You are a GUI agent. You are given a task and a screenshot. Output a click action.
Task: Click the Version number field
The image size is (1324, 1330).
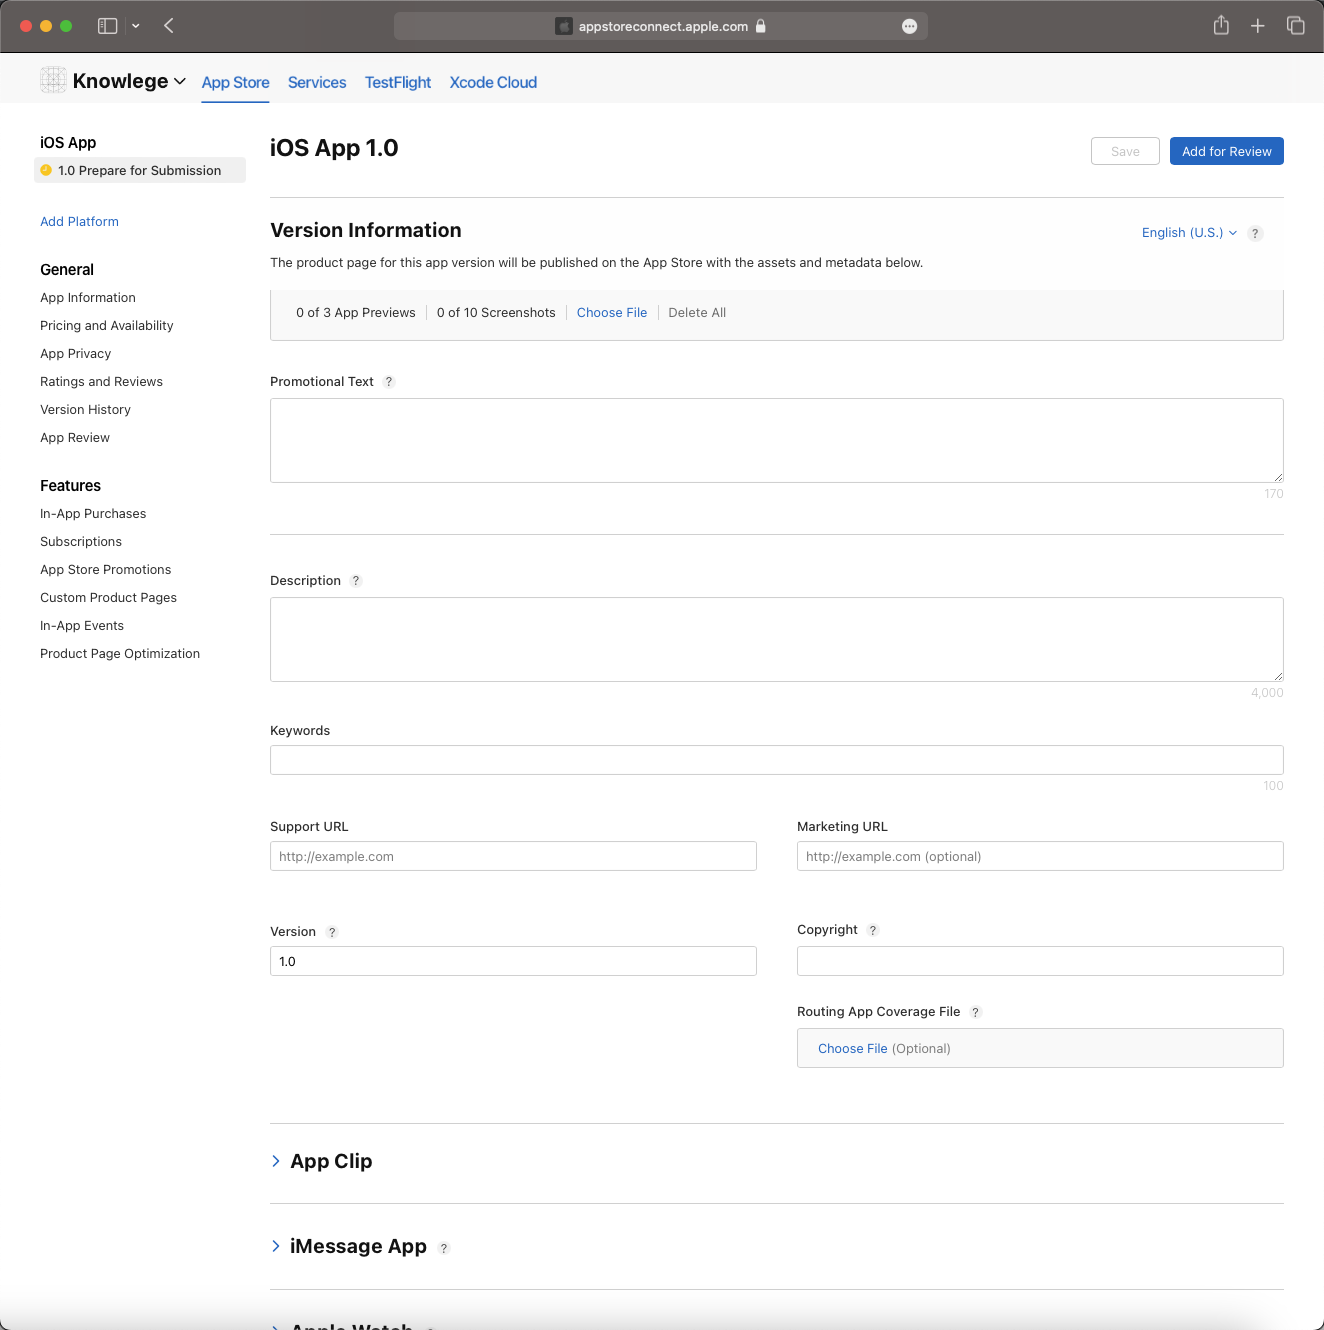513,961
